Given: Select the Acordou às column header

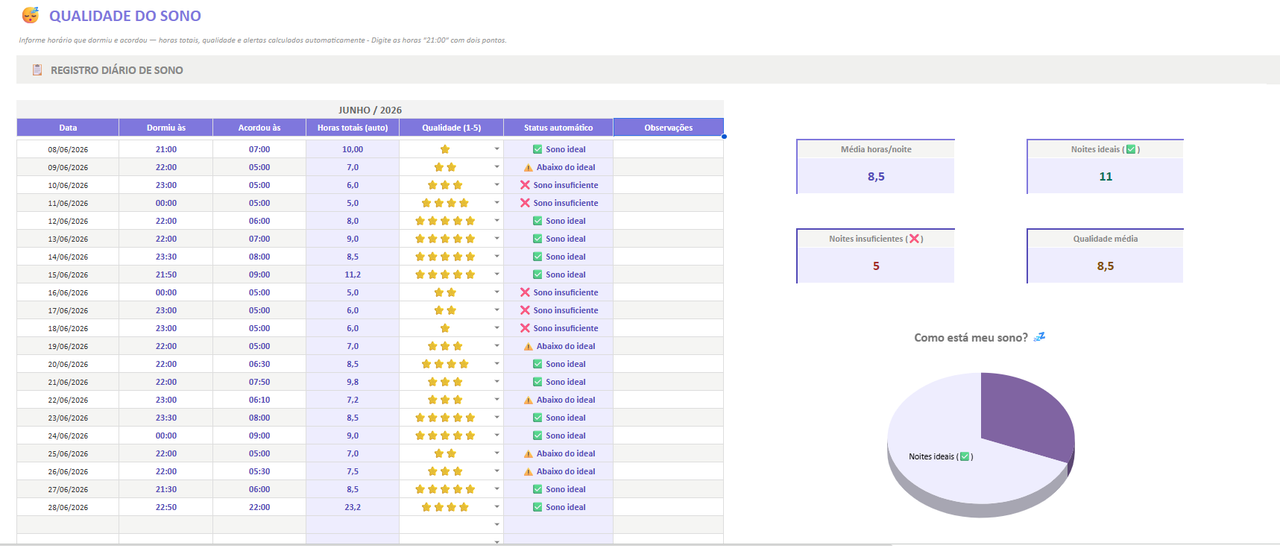Looking at the screenshot, I should coord(259,128).
